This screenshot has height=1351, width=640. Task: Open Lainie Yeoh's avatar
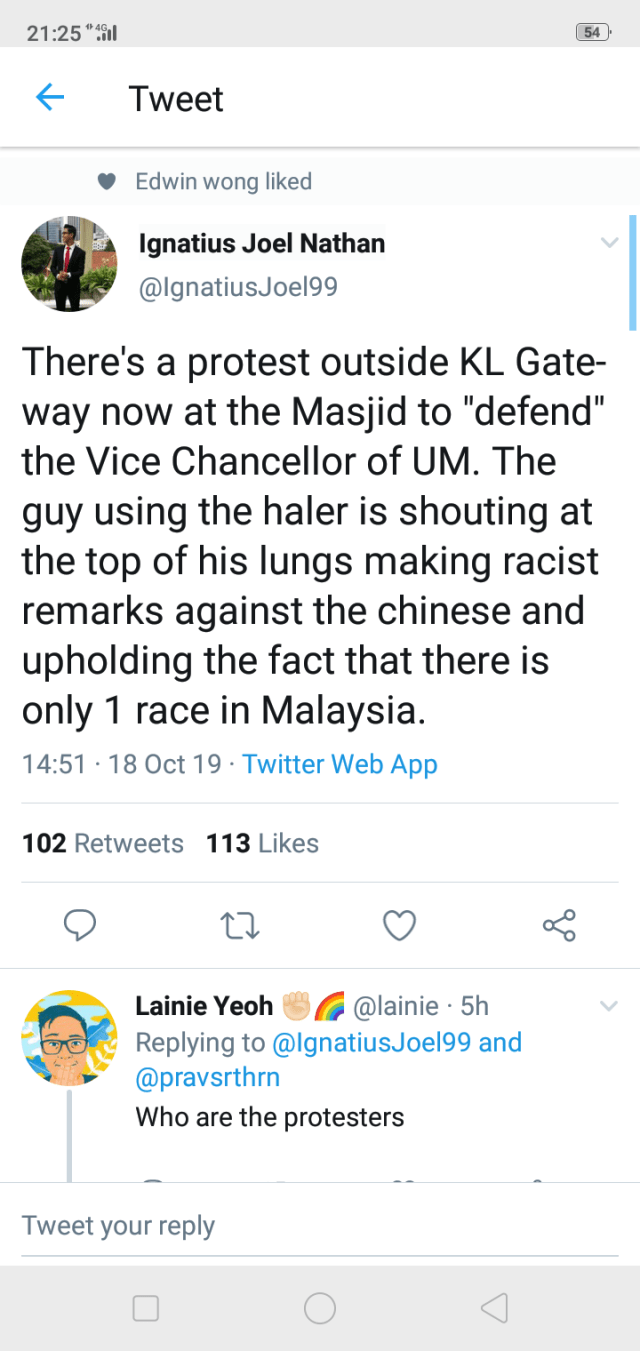coord(69,1038)
